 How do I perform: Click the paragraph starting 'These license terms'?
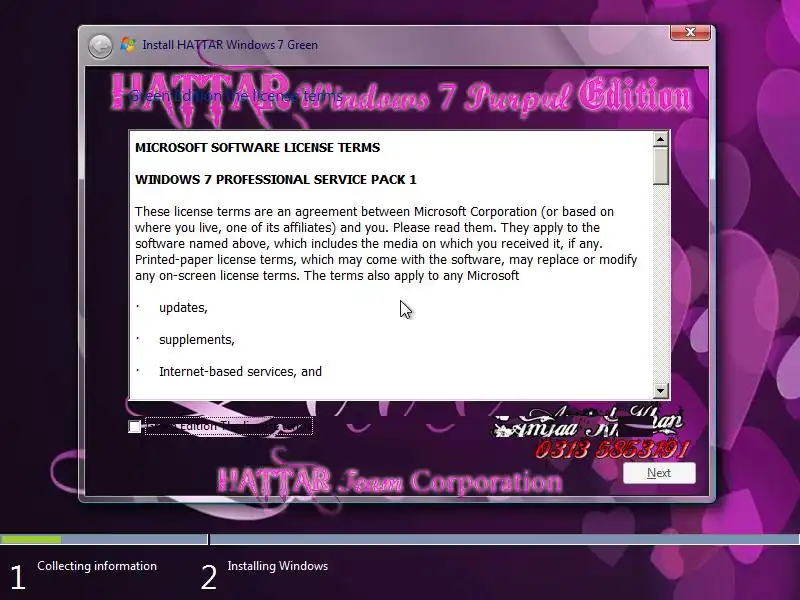click(x=386, y=244)
